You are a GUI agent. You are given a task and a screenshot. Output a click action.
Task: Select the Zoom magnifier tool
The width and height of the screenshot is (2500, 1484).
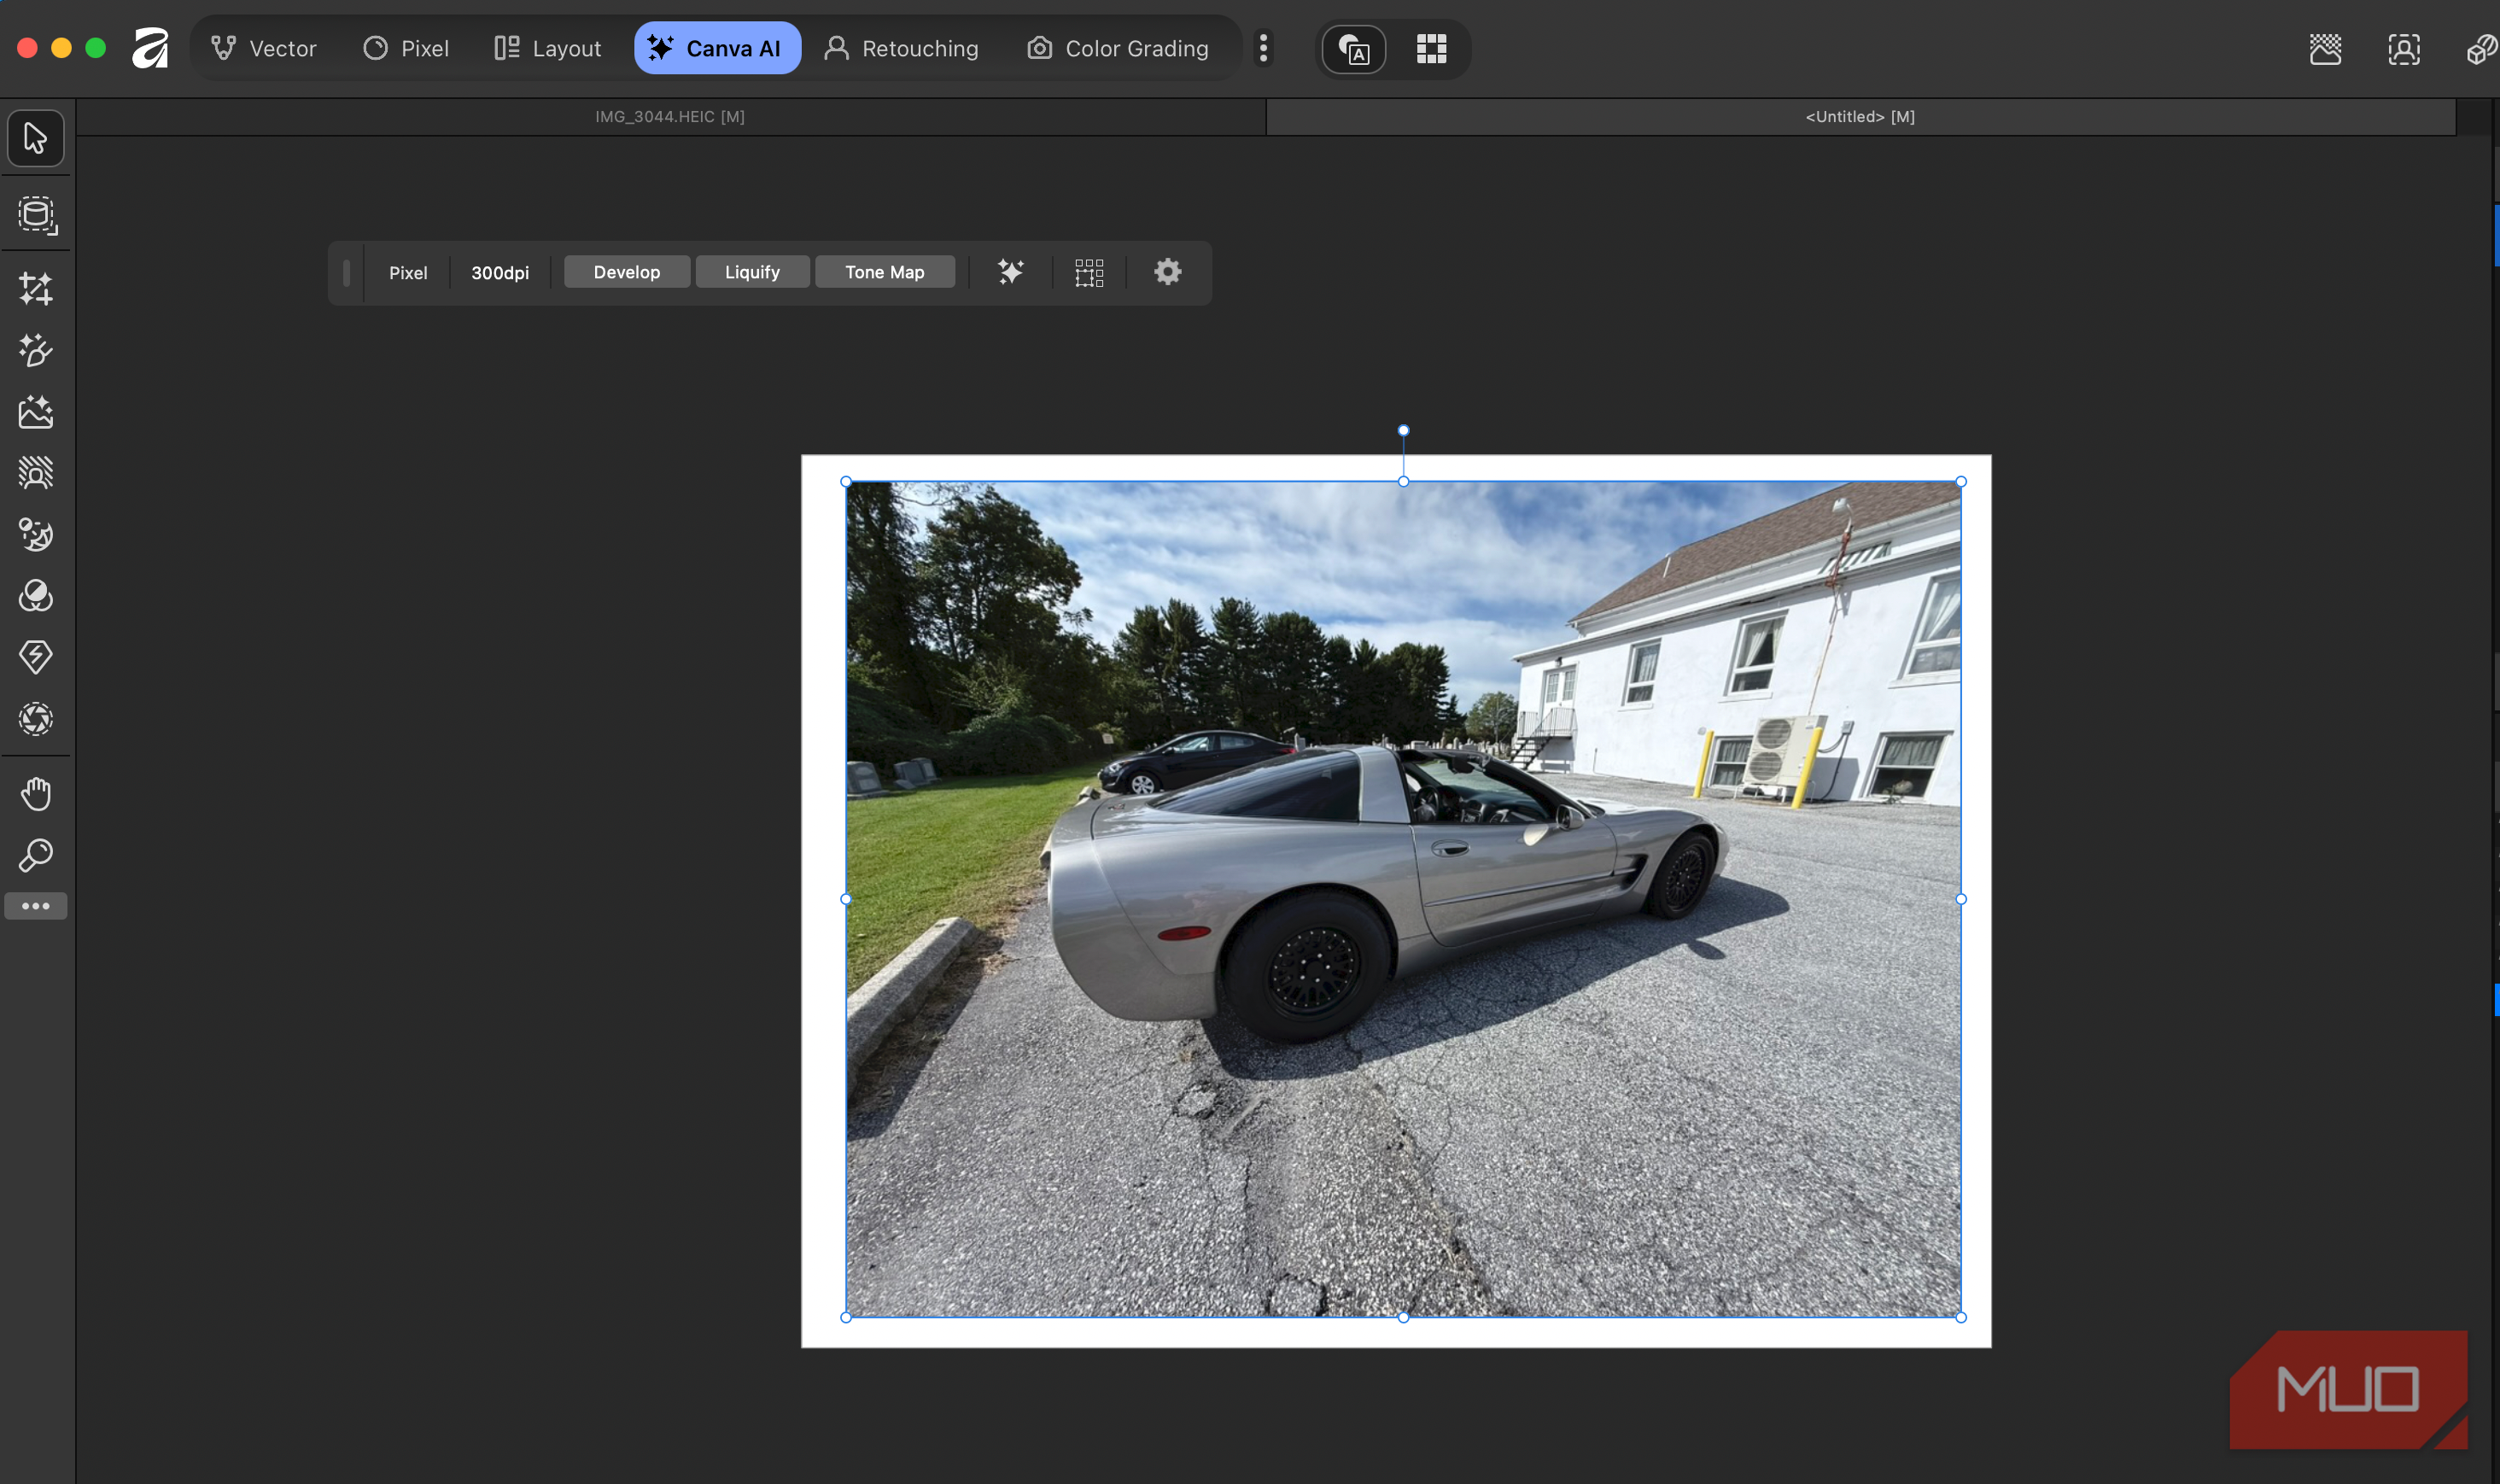point(36,855)
